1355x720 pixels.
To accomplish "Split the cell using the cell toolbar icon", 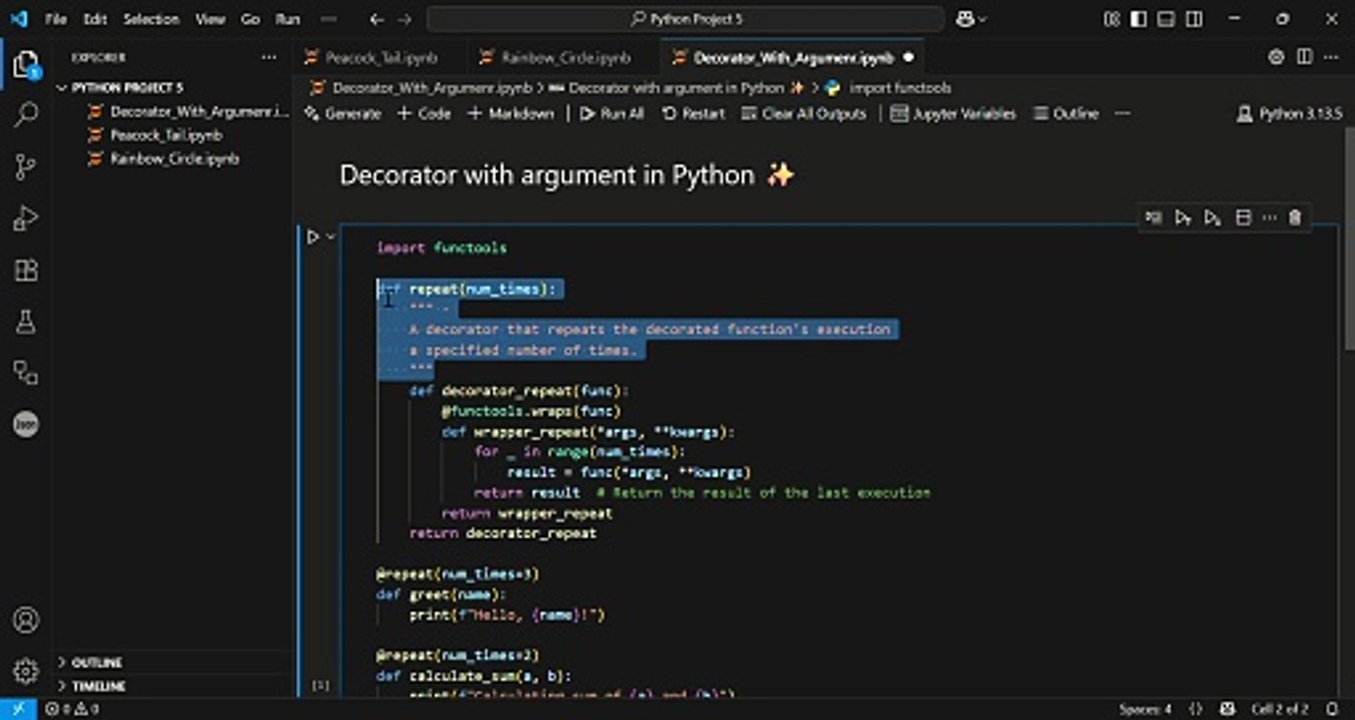I will point(1243,217).
